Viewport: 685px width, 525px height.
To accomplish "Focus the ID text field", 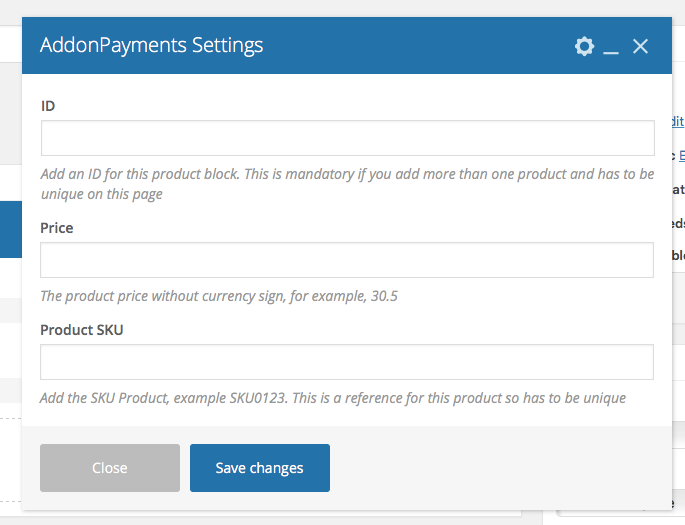I will [x=348, y=138].
